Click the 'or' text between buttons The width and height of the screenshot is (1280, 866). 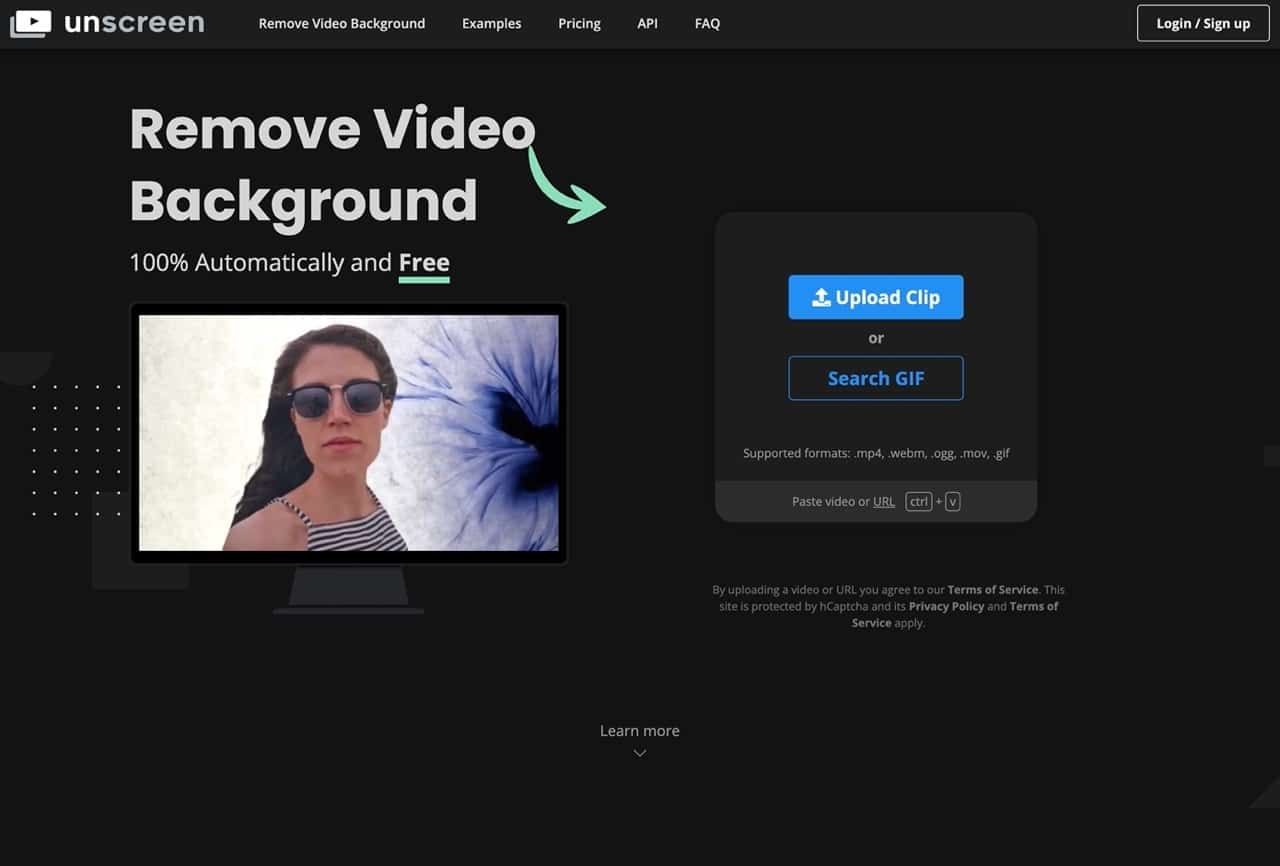(876, 338)
